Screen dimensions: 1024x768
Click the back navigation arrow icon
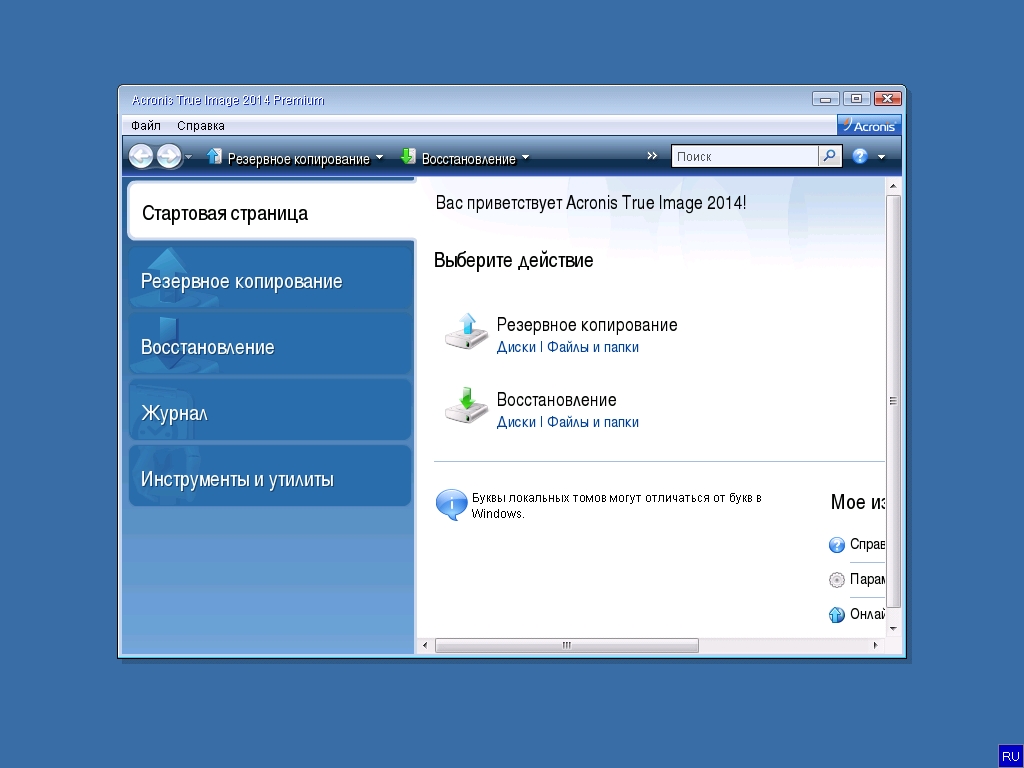(x=141, y=156)
